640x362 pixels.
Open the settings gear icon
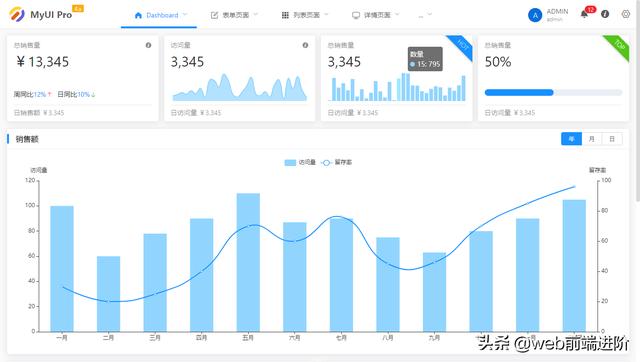[x=626, y=14]
